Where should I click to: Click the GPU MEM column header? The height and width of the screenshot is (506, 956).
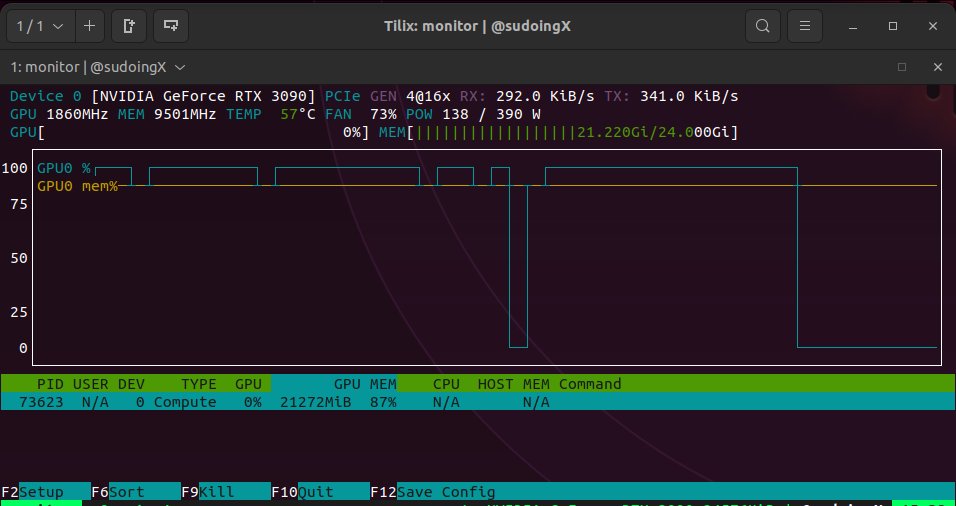(365, 384)
